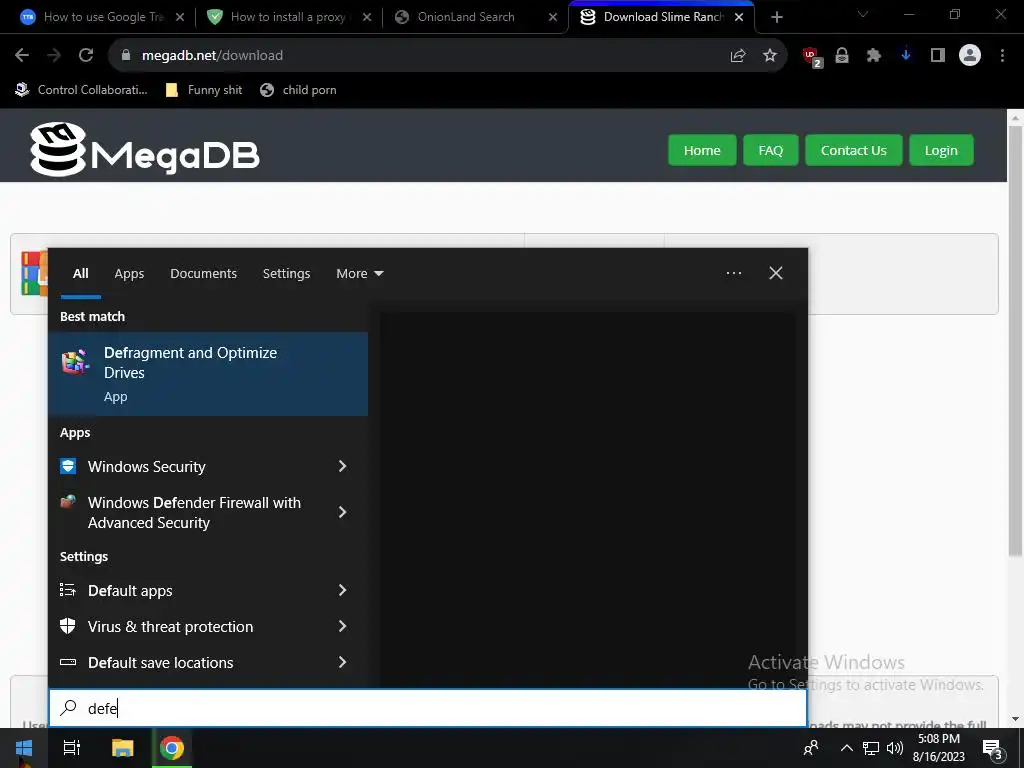1024x768 pixels.
Task: Open the MegaDB FAQ page
Action: coord(771,150)
